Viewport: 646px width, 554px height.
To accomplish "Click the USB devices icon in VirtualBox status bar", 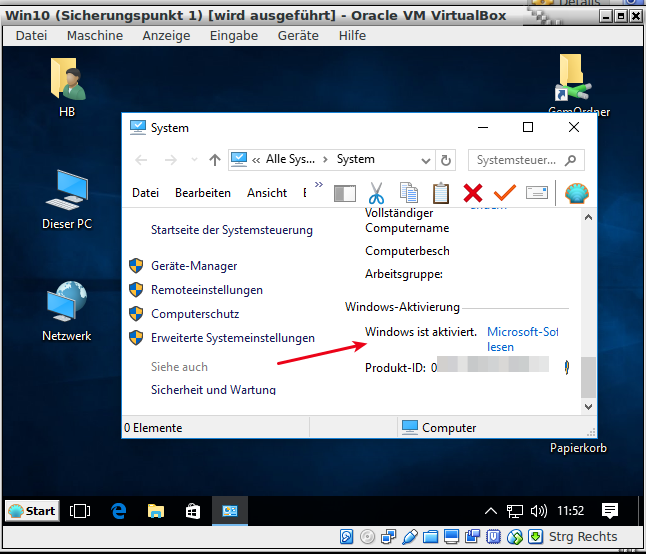I will click(x=410, y=537).
